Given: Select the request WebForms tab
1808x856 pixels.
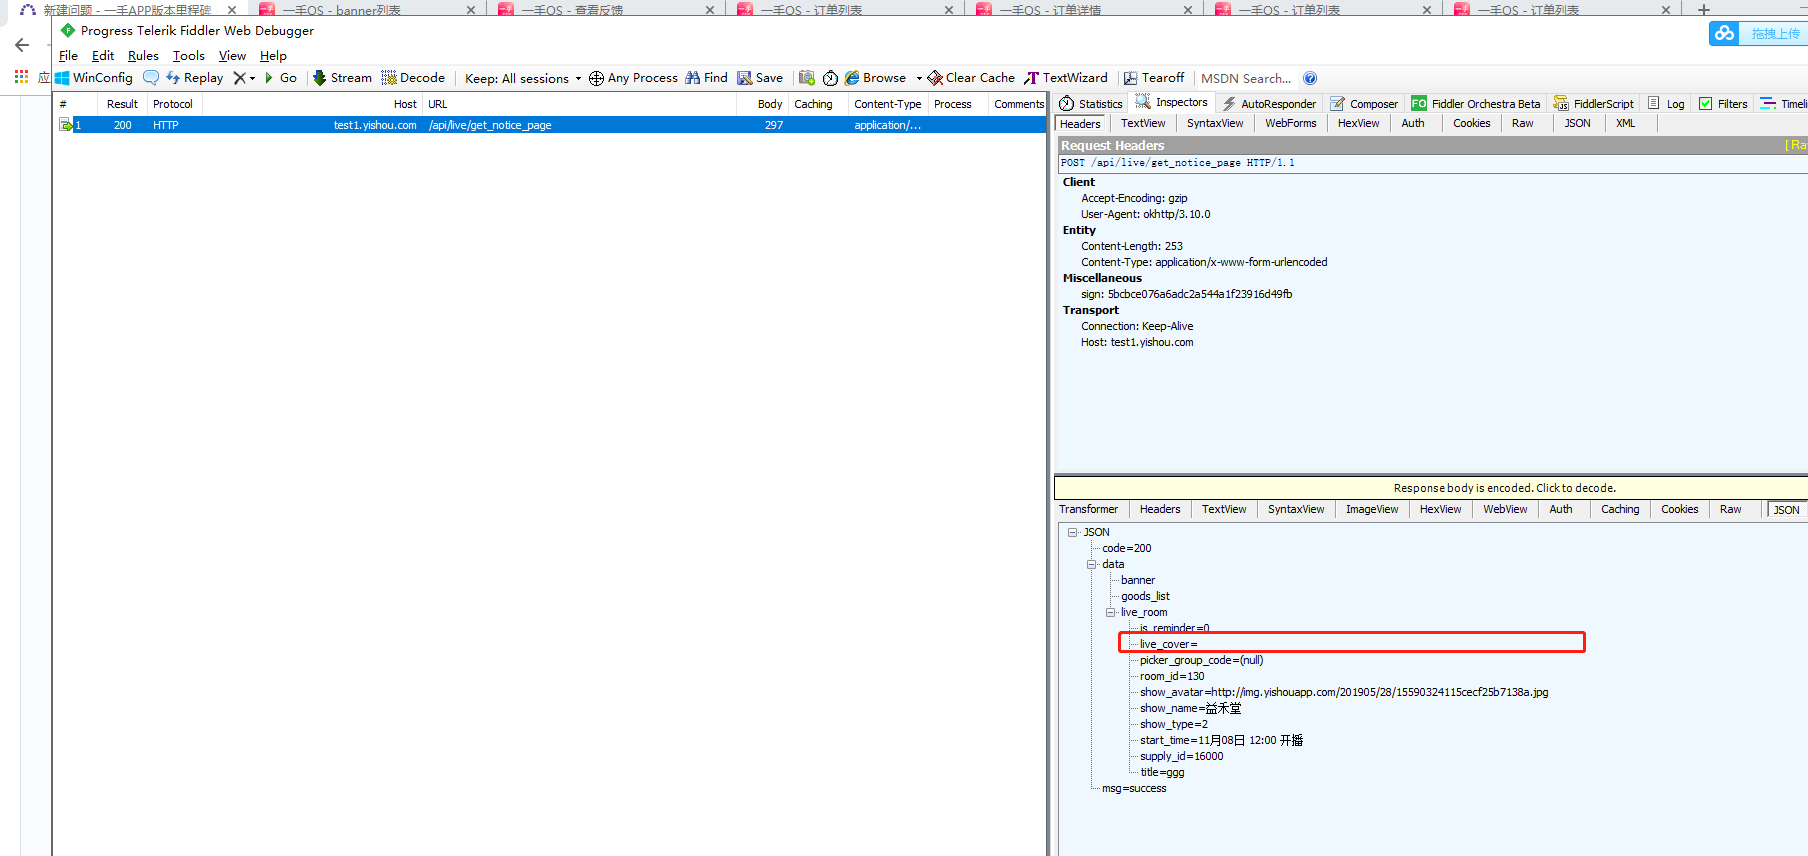Looking at the screenshot, I should (1290, 124).
